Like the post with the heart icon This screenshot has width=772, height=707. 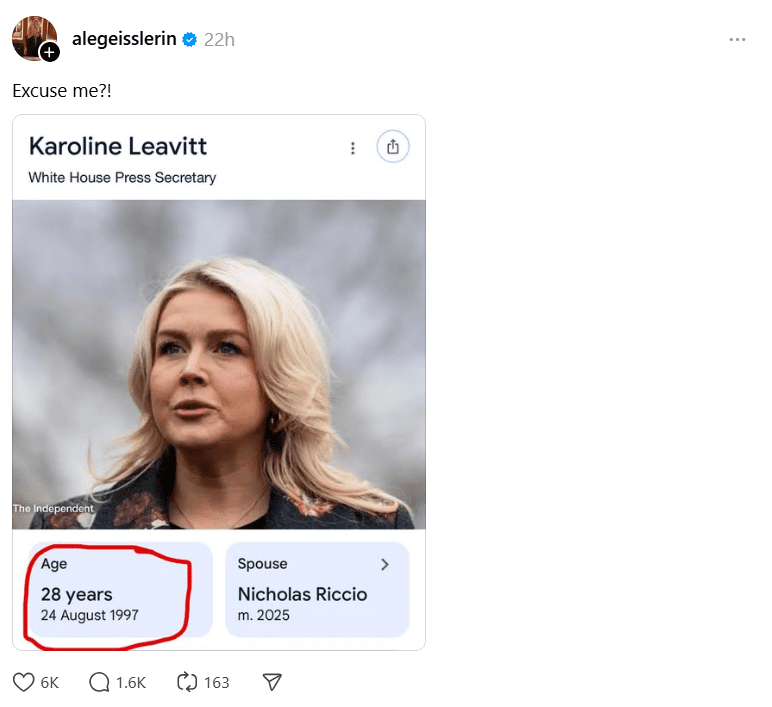[24, 682]
